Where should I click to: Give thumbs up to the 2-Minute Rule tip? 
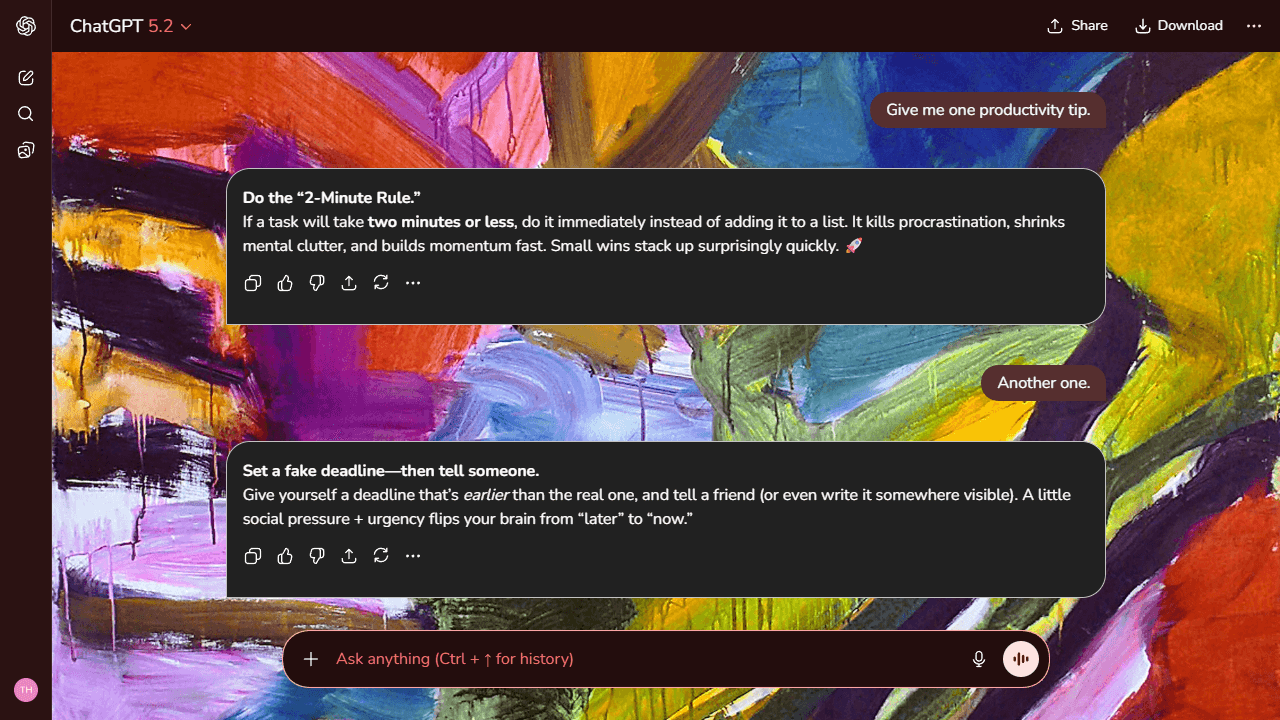[x=284, y=283]
